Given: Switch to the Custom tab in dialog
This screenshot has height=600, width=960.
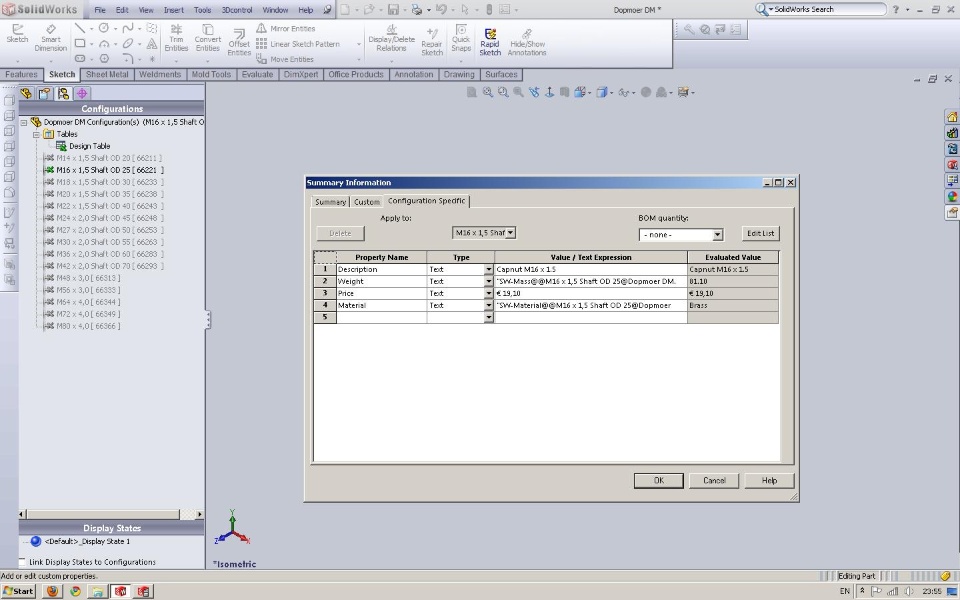Looking at the screenshot, I should (x=367, y=201).
